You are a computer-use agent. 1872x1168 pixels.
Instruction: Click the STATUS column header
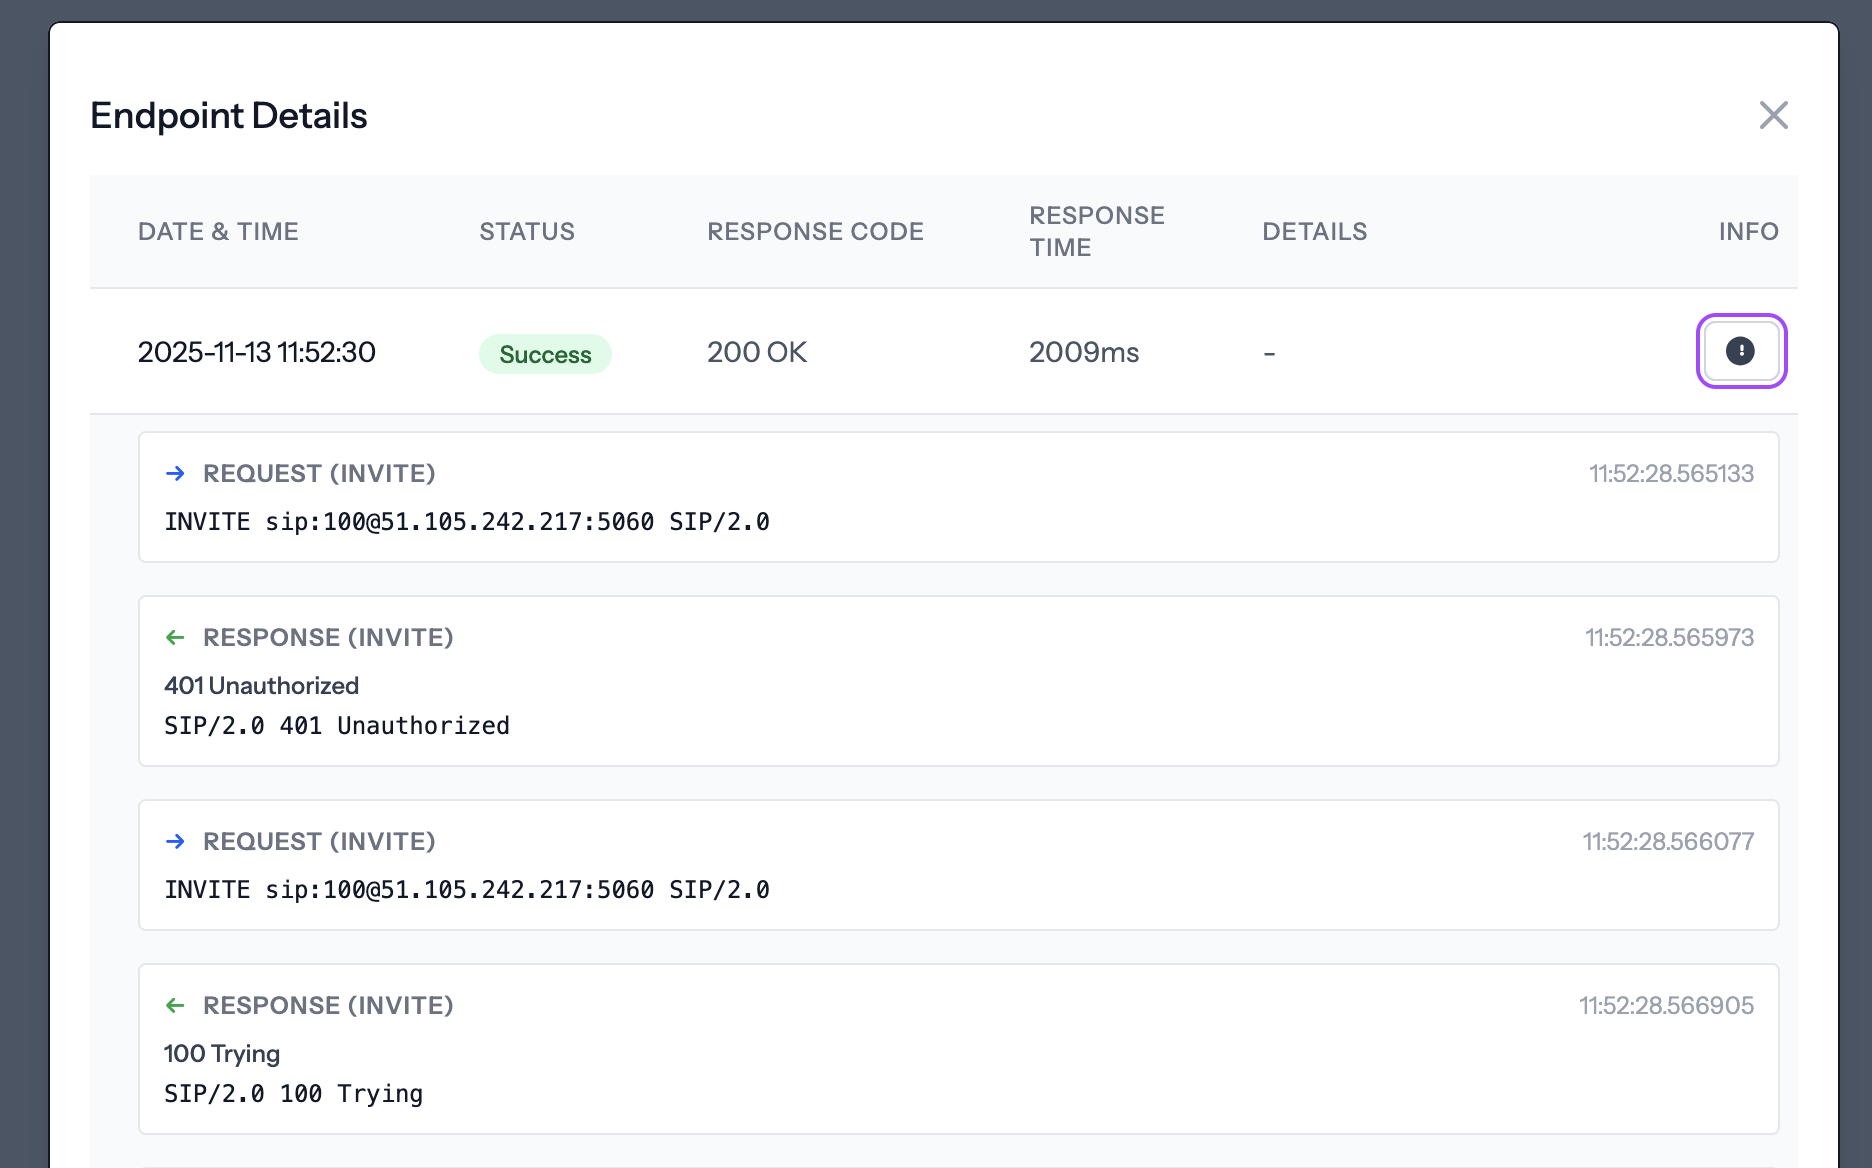[x=527, y=231]
